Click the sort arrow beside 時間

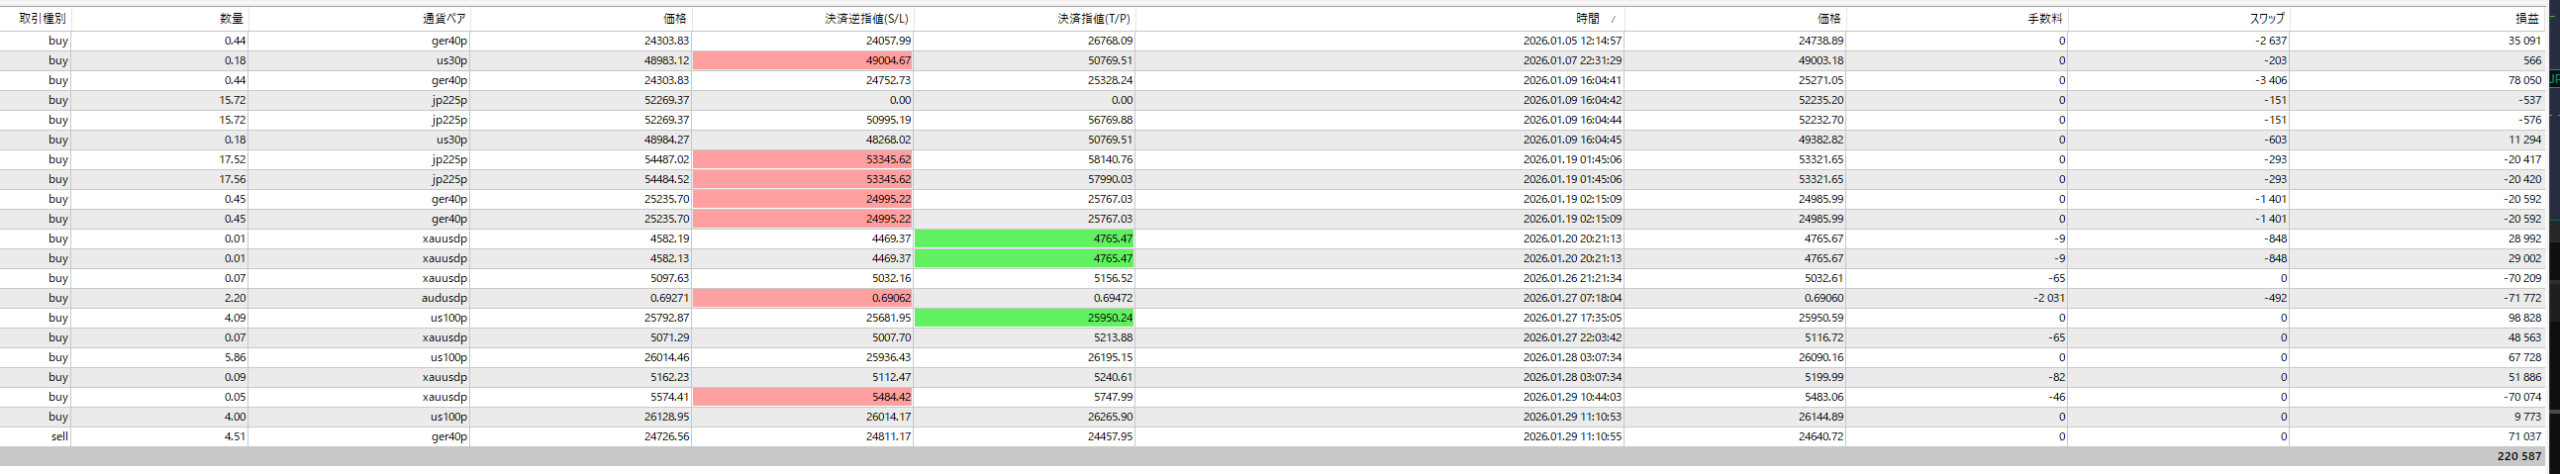coord(1613,19)
